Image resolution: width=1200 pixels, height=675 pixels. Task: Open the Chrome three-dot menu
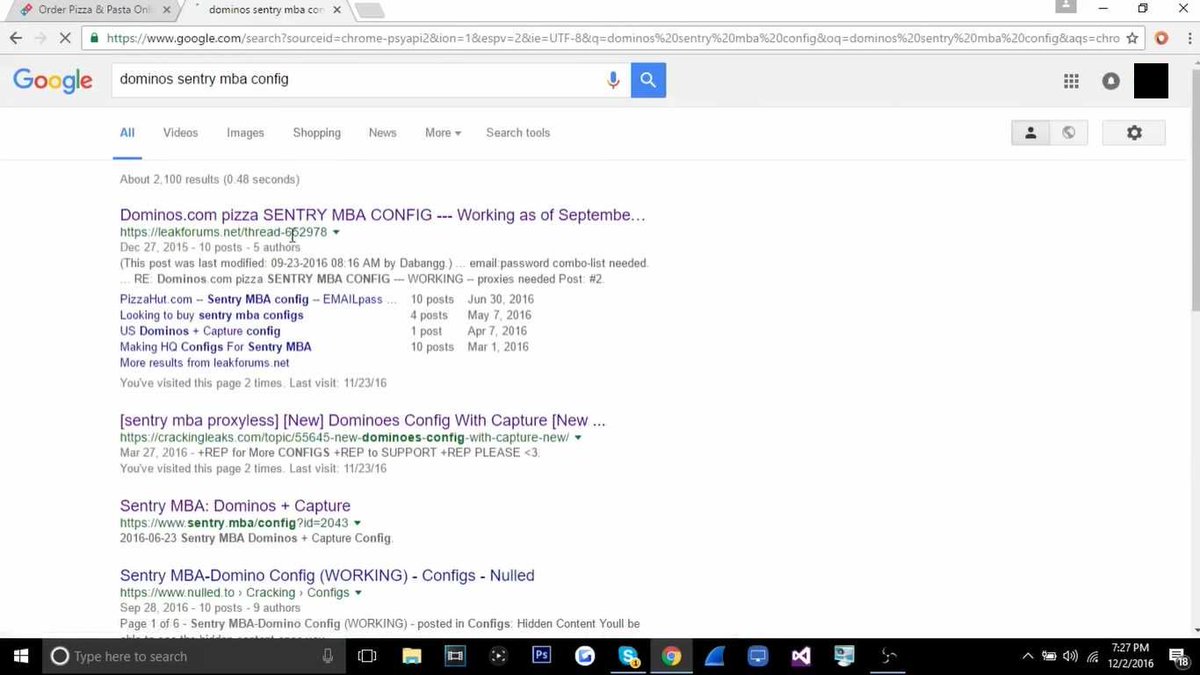1187,39
